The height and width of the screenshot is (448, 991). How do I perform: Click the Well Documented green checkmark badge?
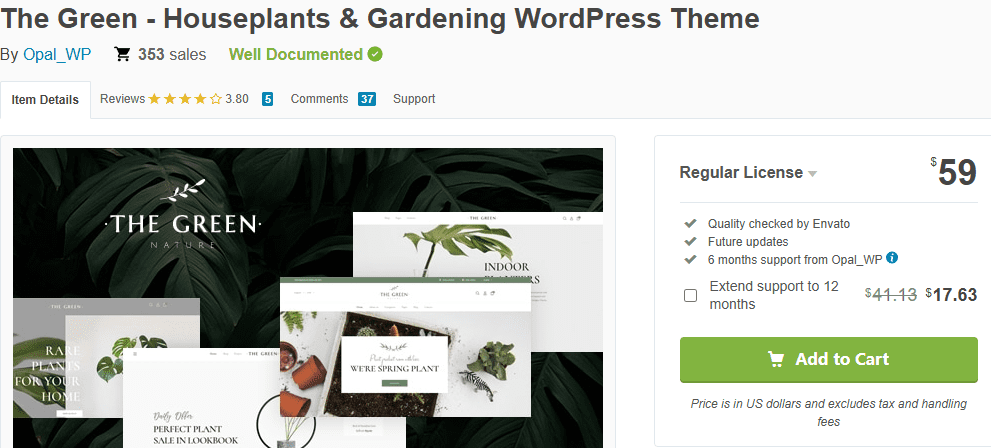click(x=375, y=54)
